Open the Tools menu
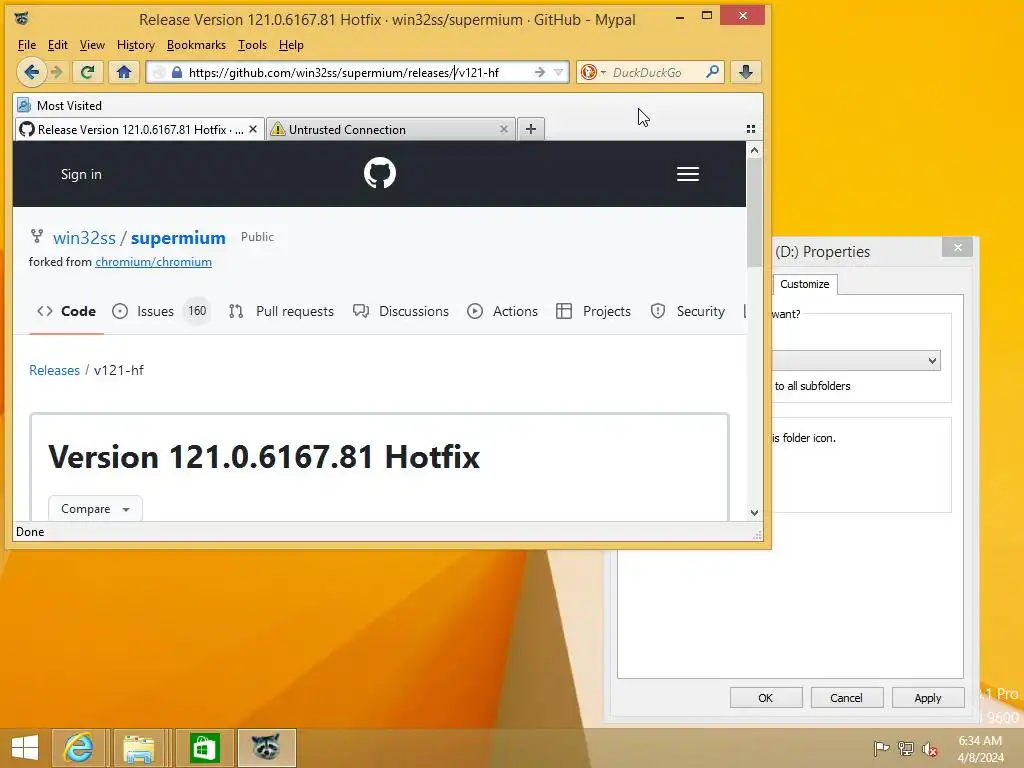Screen dimensions: 1024x768 (252, 45)
